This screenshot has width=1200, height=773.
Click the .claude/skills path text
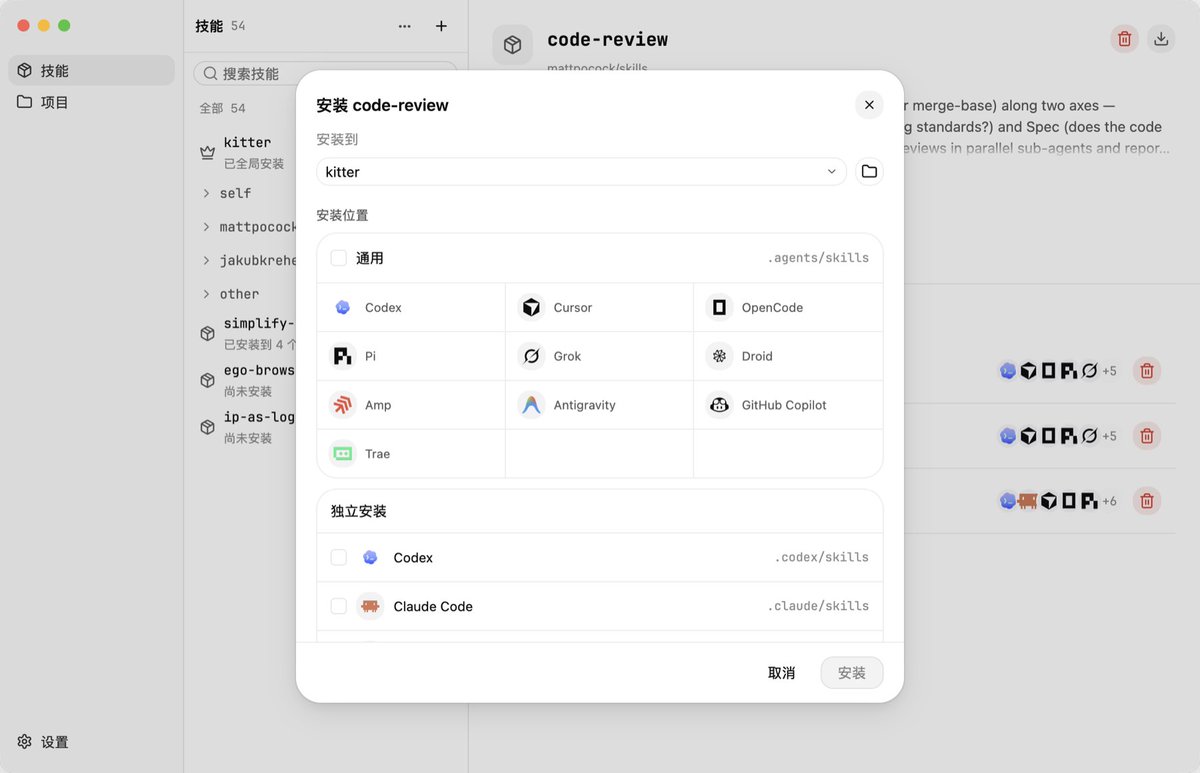coord(818,606)
